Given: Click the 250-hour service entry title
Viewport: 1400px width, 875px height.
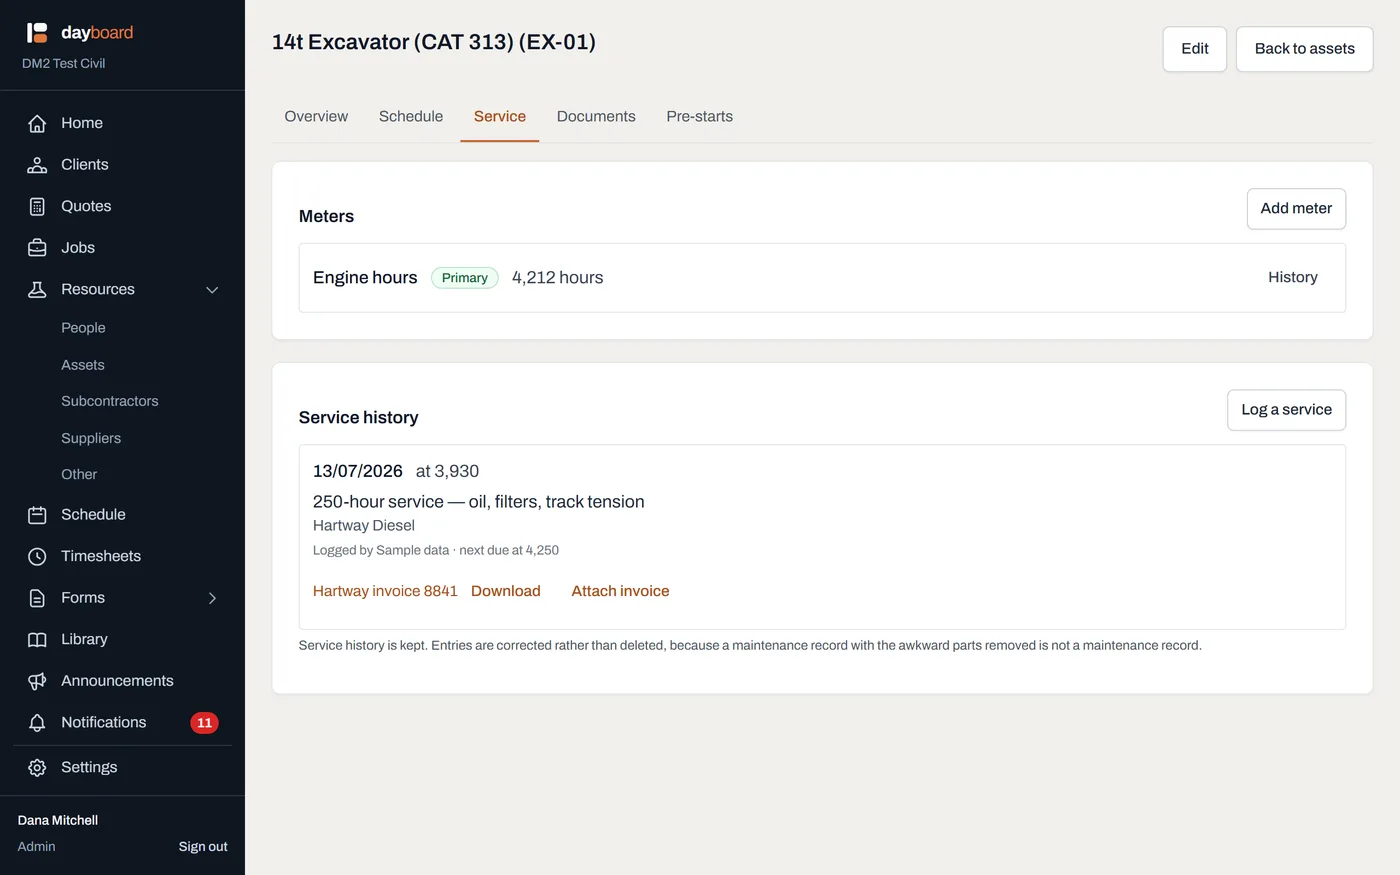Looking at the screenshot, I should [479, 502].
